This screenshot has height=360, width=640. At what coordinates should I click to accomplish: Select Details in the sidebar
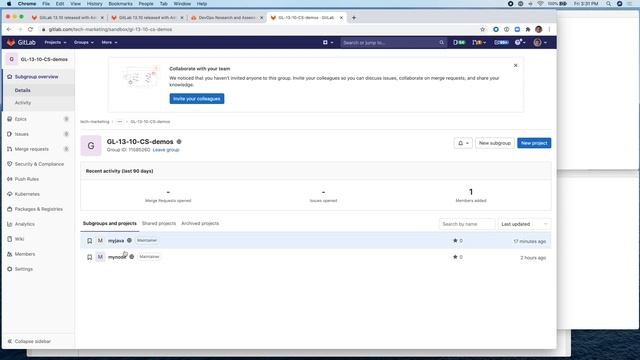click(x=22, y=90)
